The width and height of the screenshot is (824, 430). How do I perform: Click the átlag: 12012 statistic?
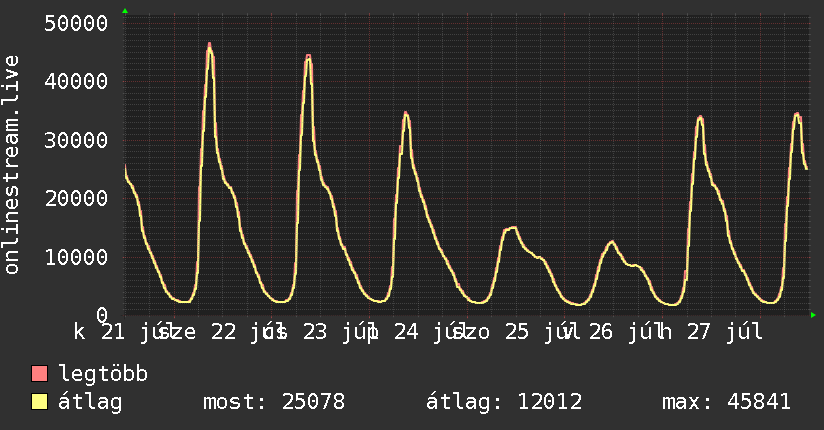(x=504, y=402)
